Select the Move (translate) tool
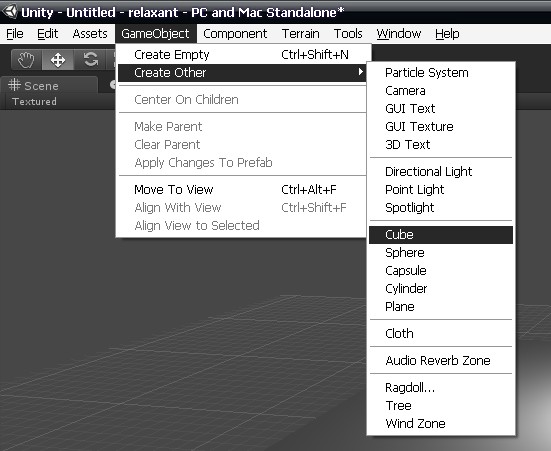The height and width of the screenshot is (451, 551). point(58,60)
